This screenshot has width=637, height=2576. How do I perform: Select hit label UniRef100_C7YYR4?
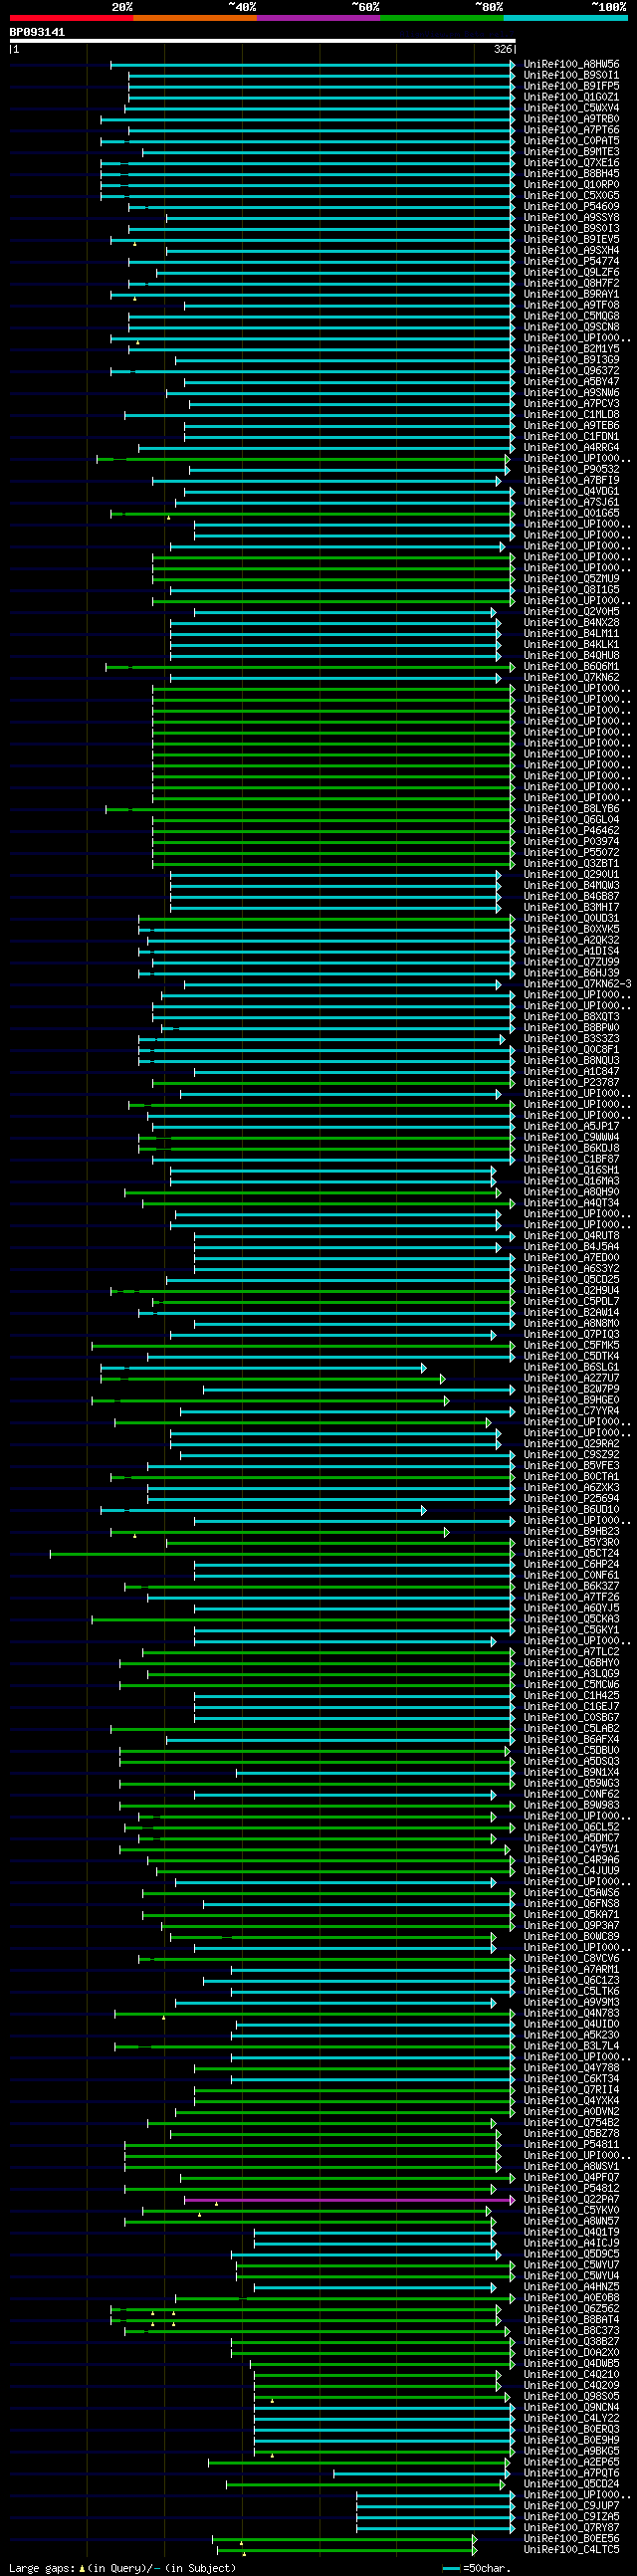click(x=571, y=1412)
